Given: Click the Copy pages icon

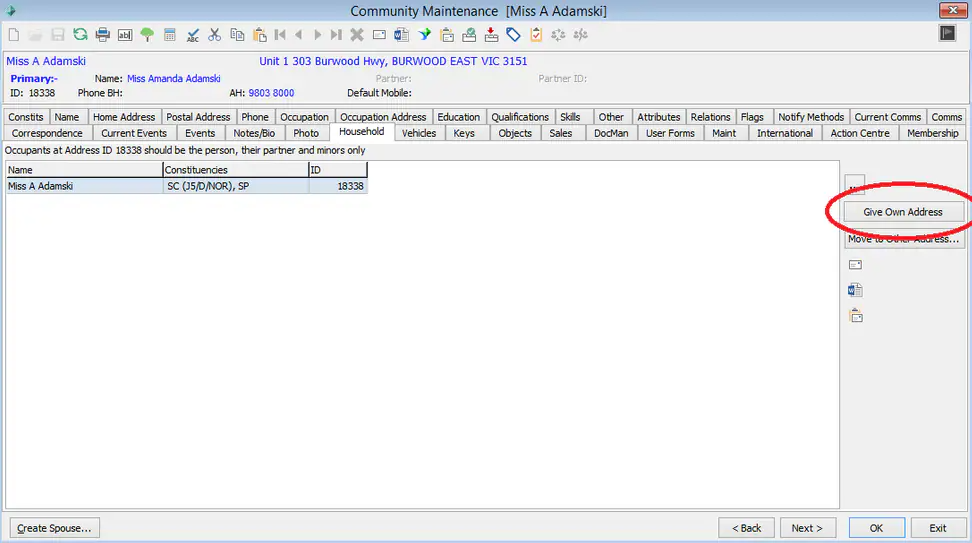Looking at the screenshot, I should click(x=237, y=35).
